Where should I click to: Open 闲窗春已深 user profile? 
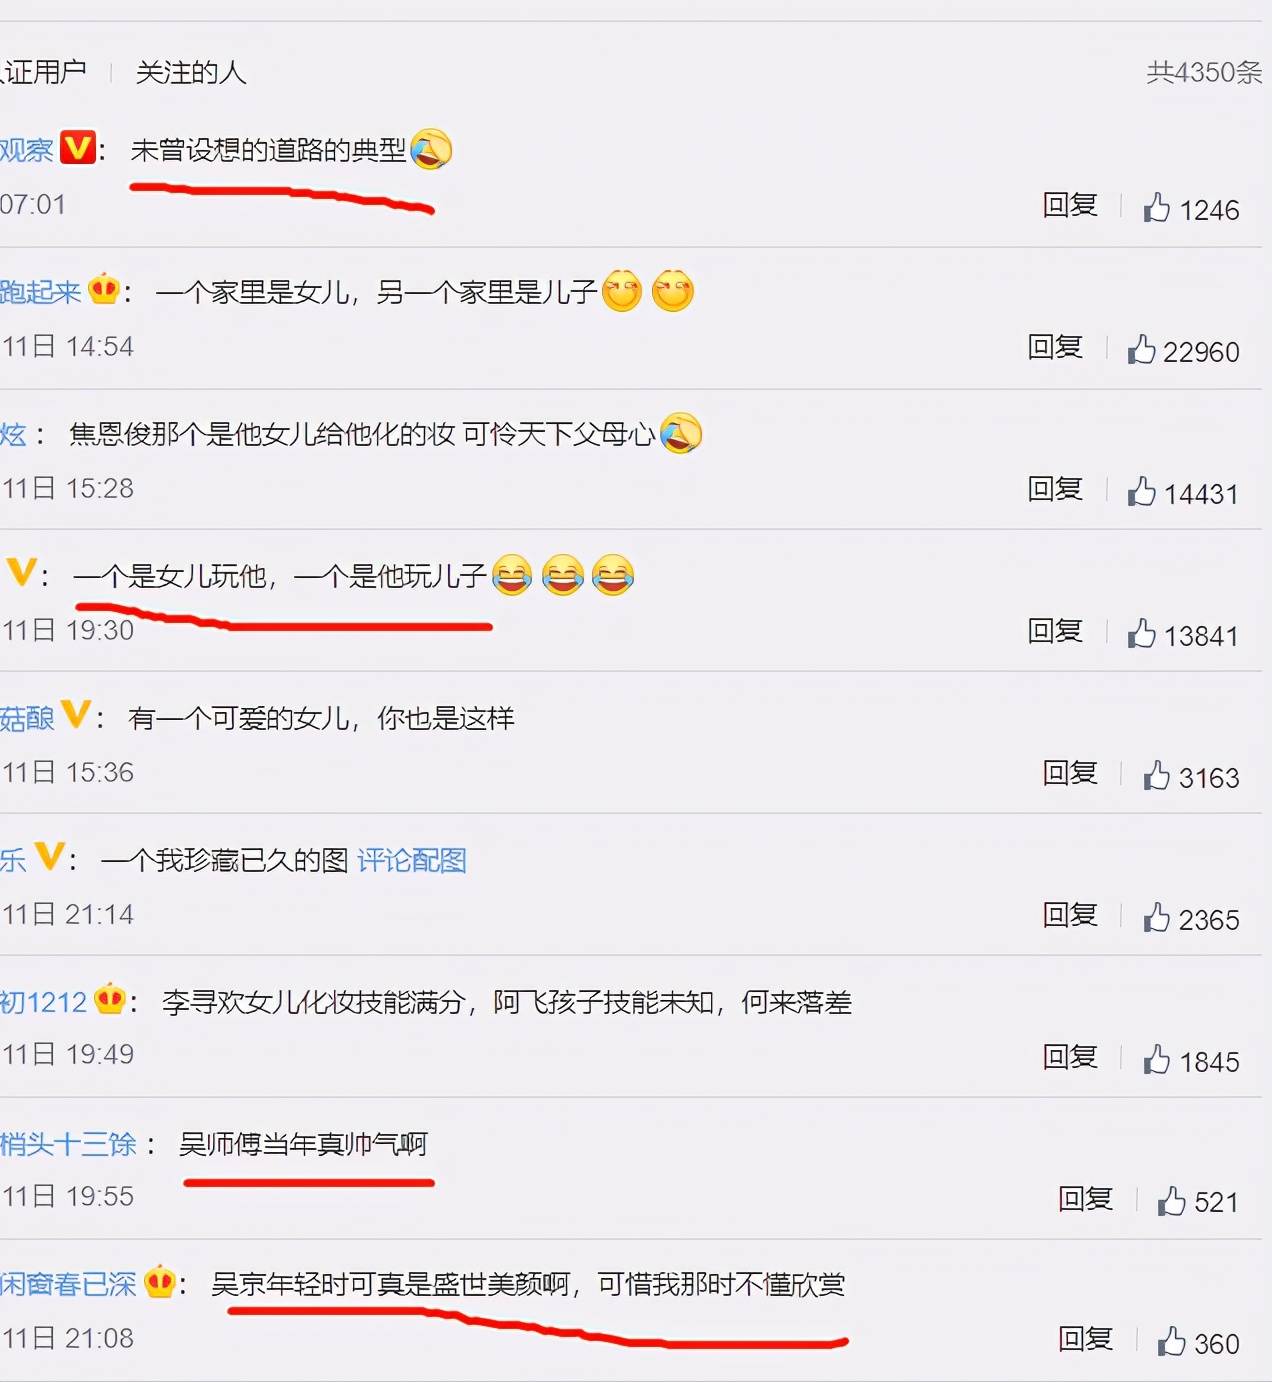coord(68,1284)
